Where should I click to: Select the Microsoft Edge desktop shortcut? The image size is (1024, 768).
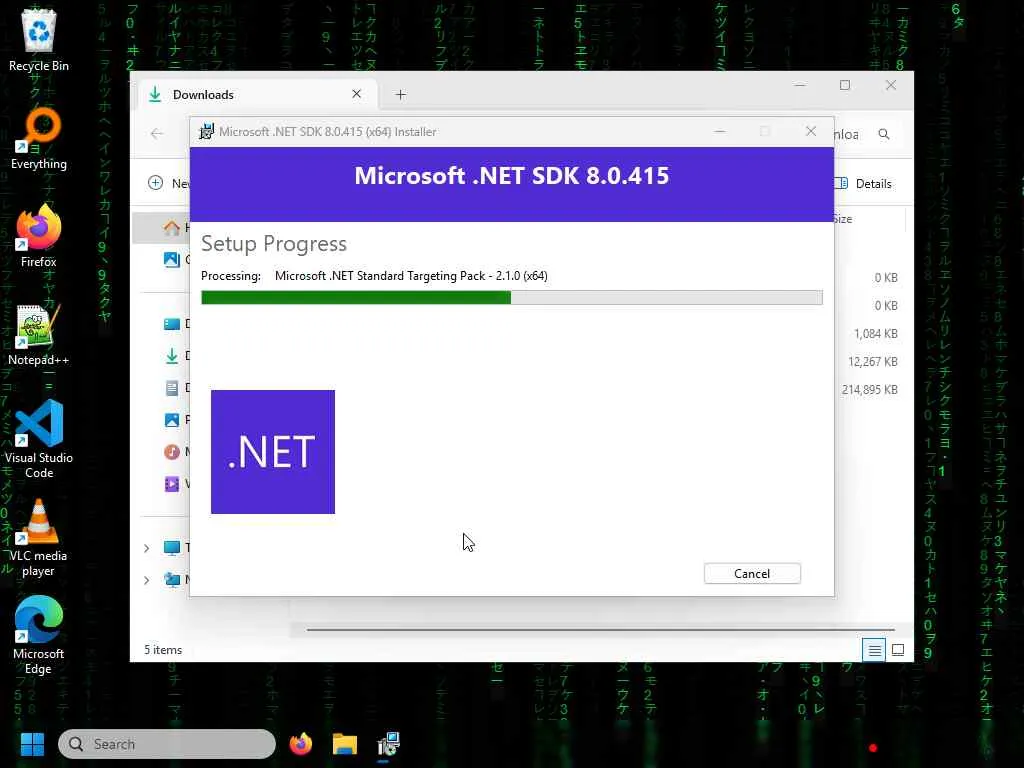pyautogui.click(x=39, y=635)
